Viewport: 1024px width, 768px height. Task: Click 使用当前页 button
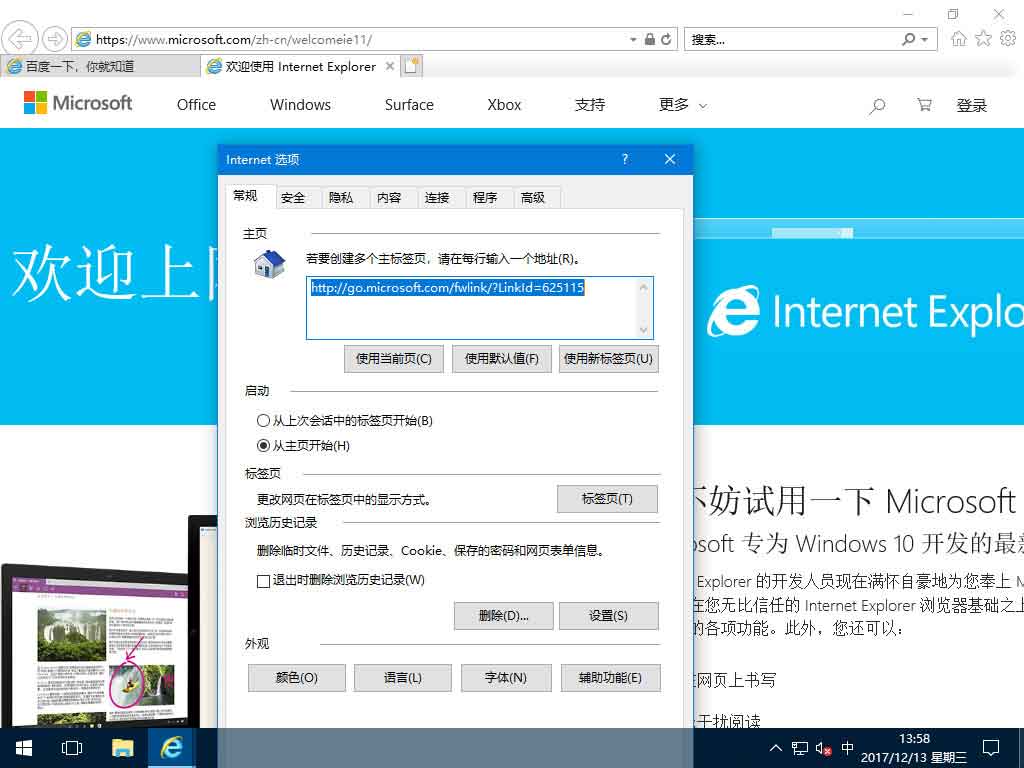[394, 359]
